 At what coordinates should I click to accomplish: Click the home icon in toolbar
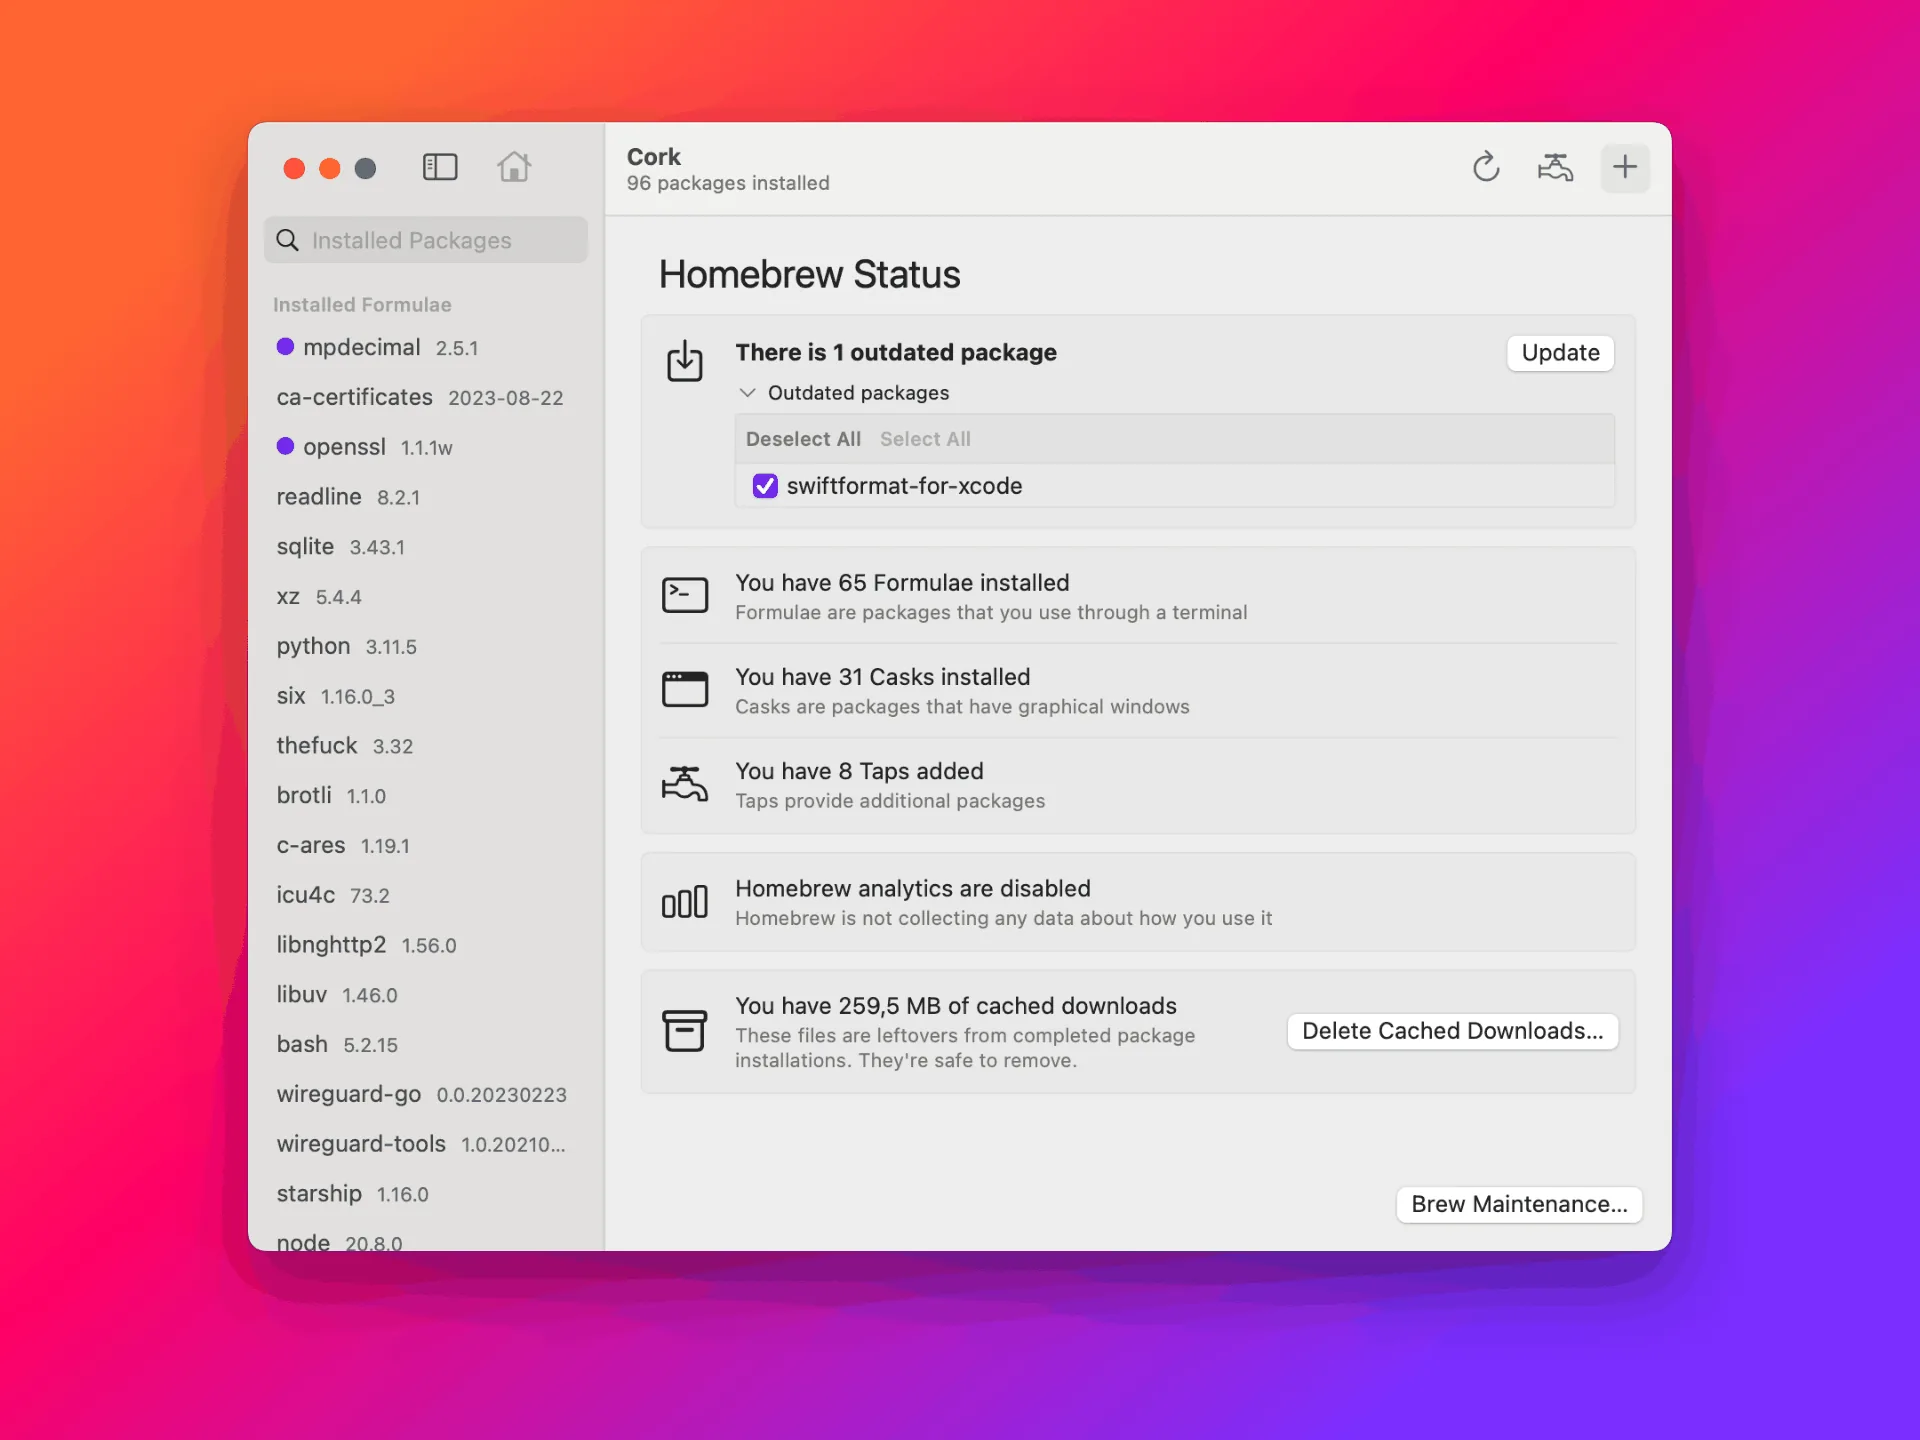tap(514, 167)
